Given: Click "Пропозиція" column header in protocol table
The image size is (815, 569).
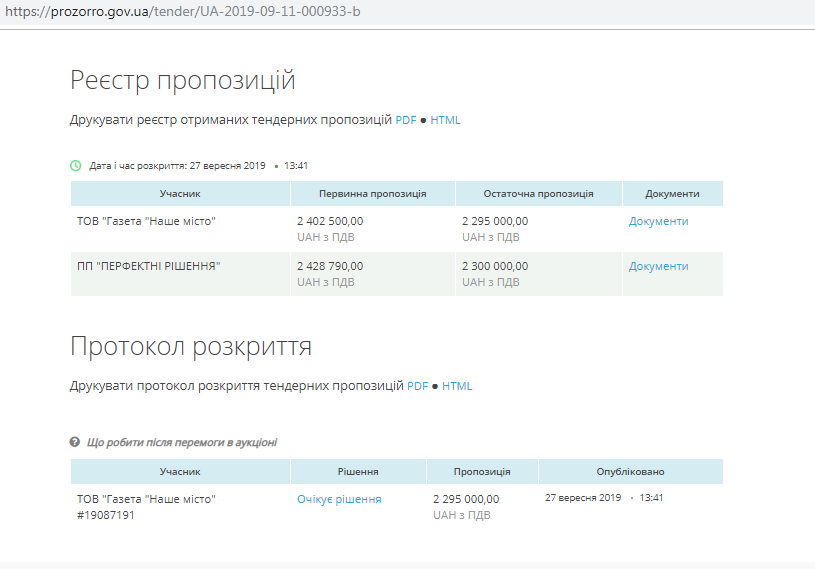Looking at the screenshot, I should click(482, 472).
